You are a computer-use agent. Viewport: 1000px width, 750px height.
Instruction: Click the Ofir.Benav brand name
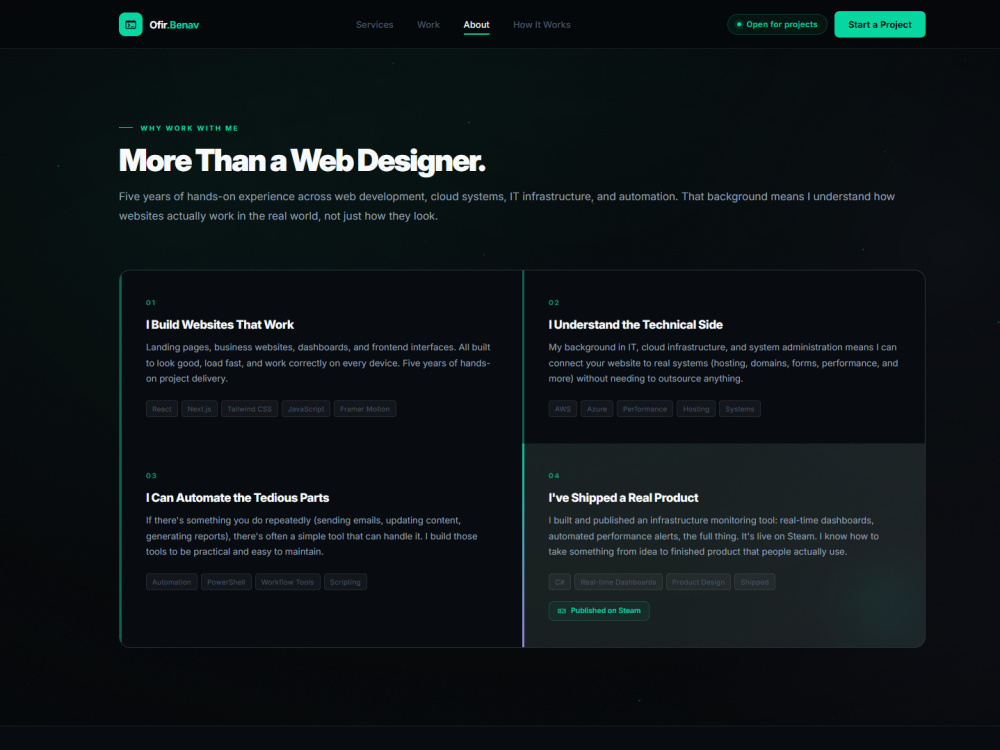(x=174, y=25)
